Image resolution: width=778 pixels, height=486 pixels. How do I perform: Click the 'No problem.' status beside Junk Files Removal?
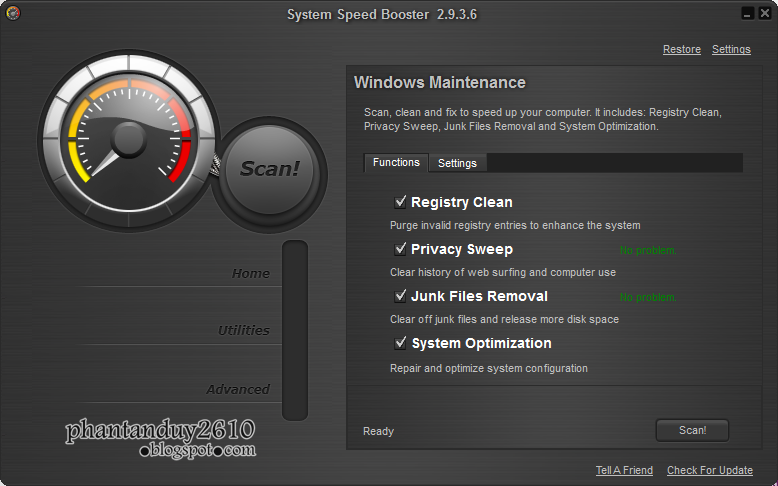tap(648, 298)
